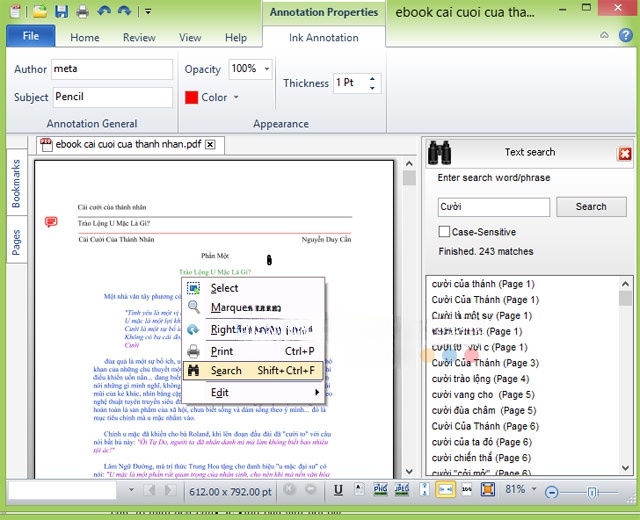Viewport: 640px width, 520px height.
Task: Click the binoculars icon in Text search panel
Action: coord(439,153)
